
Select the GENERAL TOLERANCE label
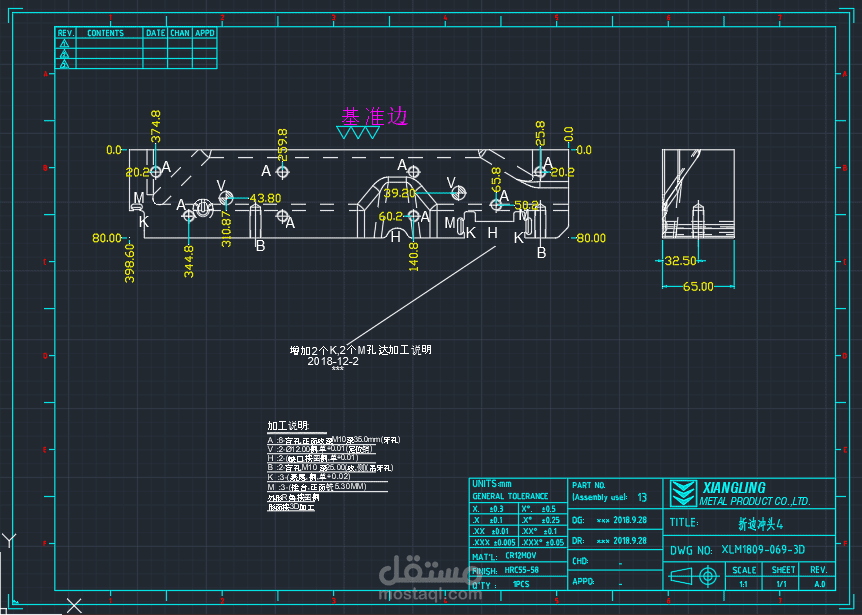[510, 496]
